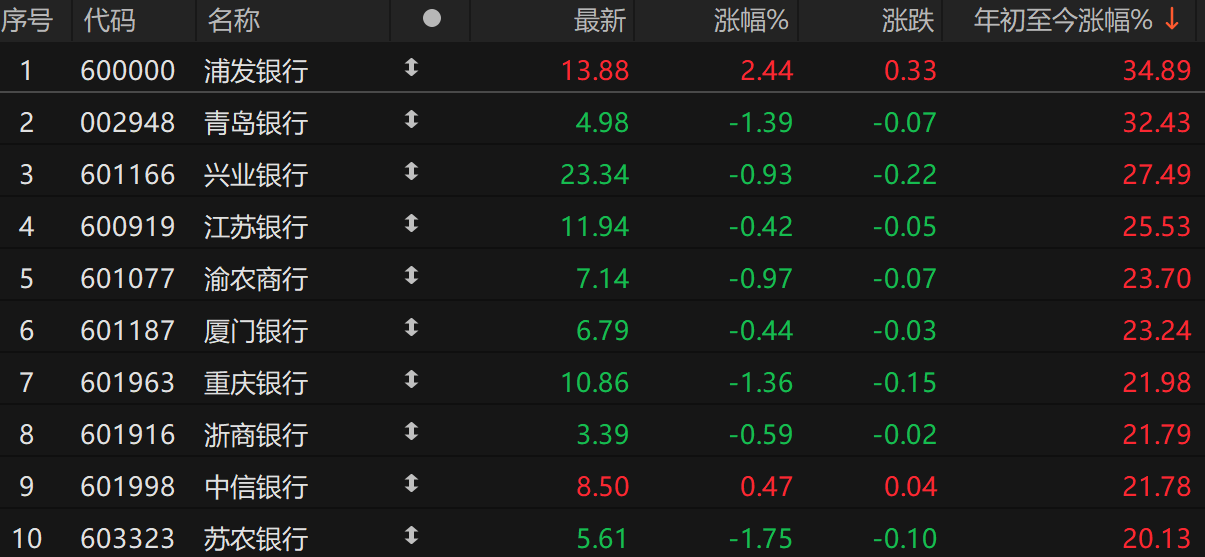Select the 厦门银行 stock name
The width and height of the screenshot is (1205, 557).
[x=255, y=331]
